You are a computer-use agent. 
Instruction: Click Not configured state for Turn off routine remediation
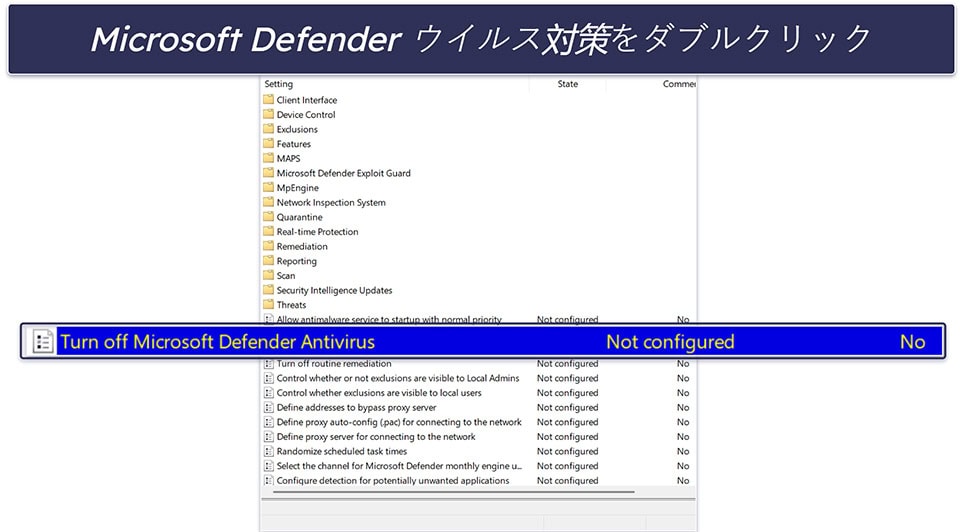coord(568,364)
